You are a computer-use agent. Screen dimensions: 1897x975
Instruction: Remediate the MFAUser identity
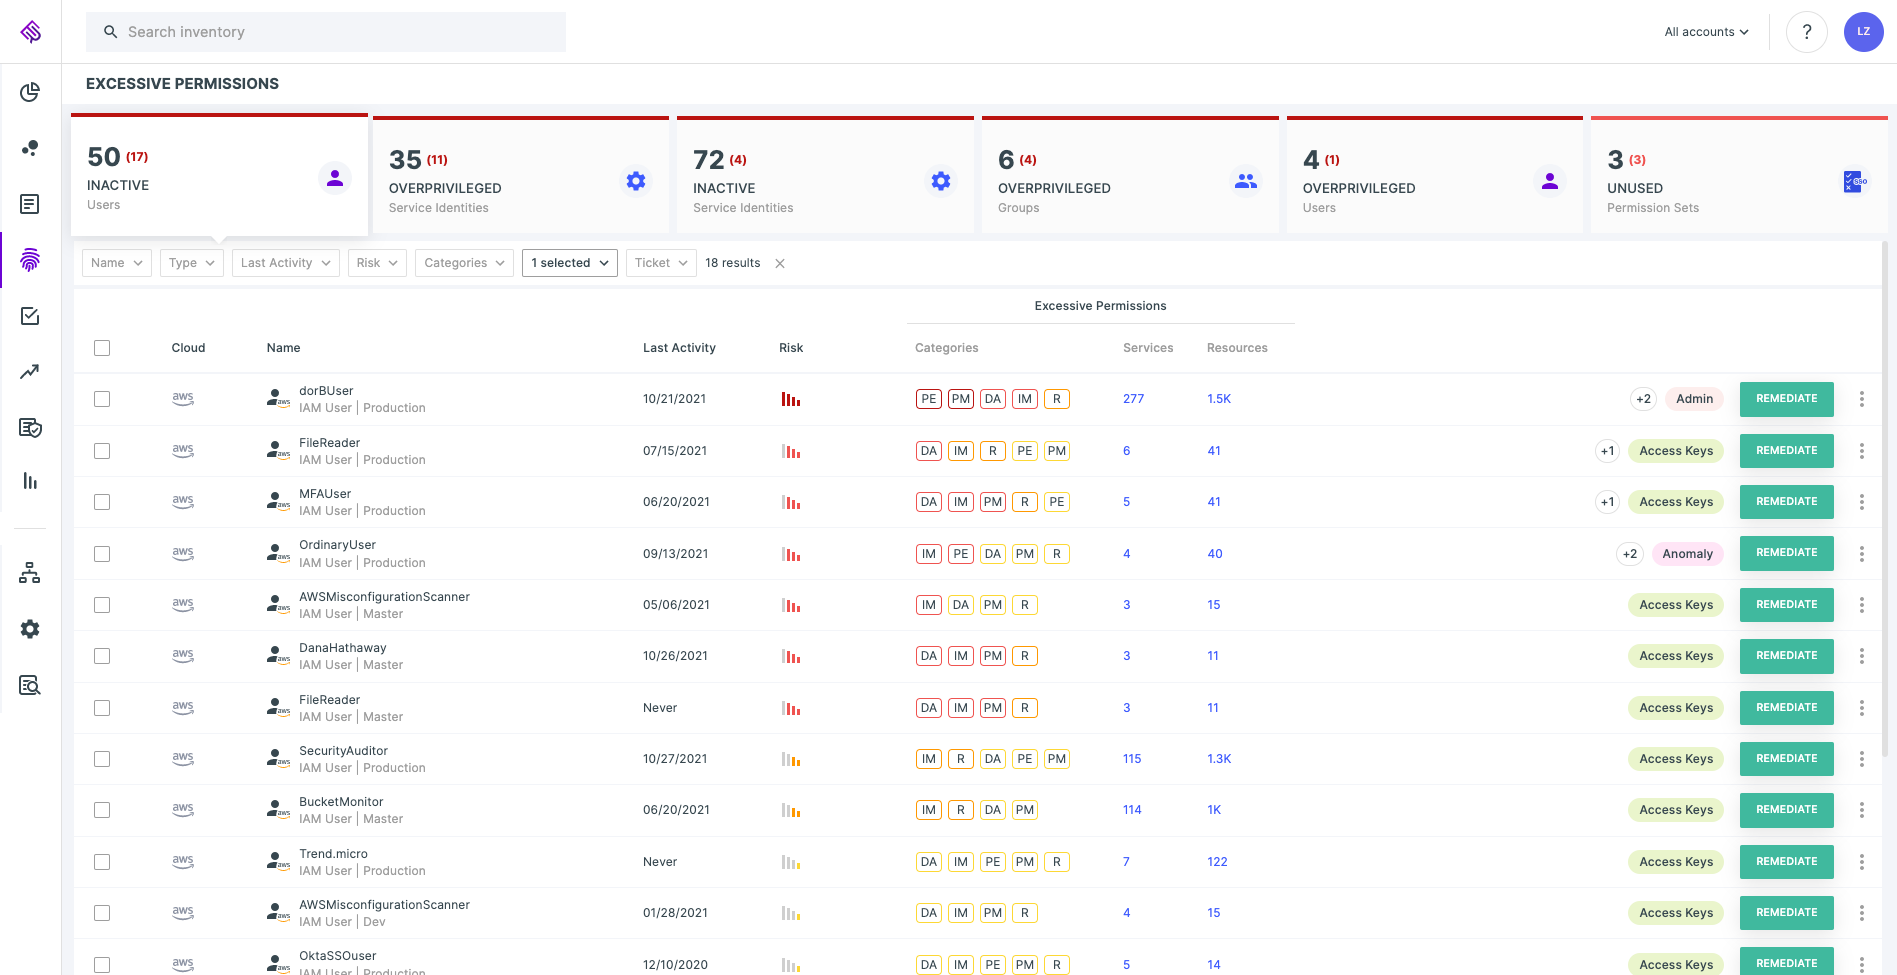coord(1787,502)
